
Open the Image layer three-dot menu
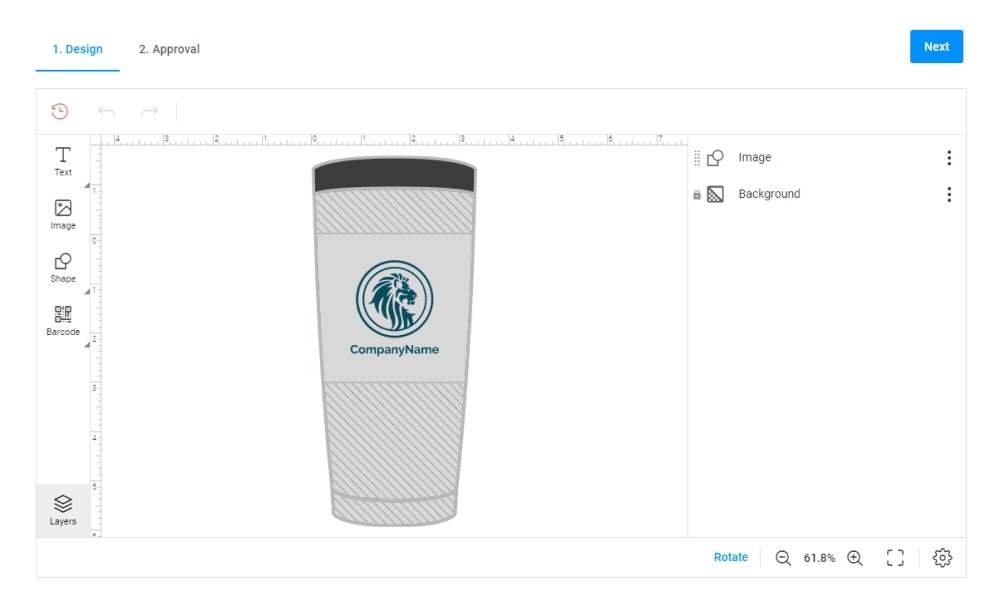949,158
